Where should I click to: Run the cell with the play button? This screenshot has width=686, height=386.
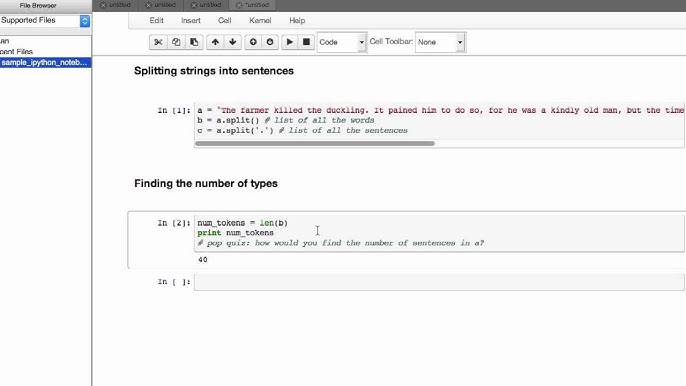pos(290,42)
